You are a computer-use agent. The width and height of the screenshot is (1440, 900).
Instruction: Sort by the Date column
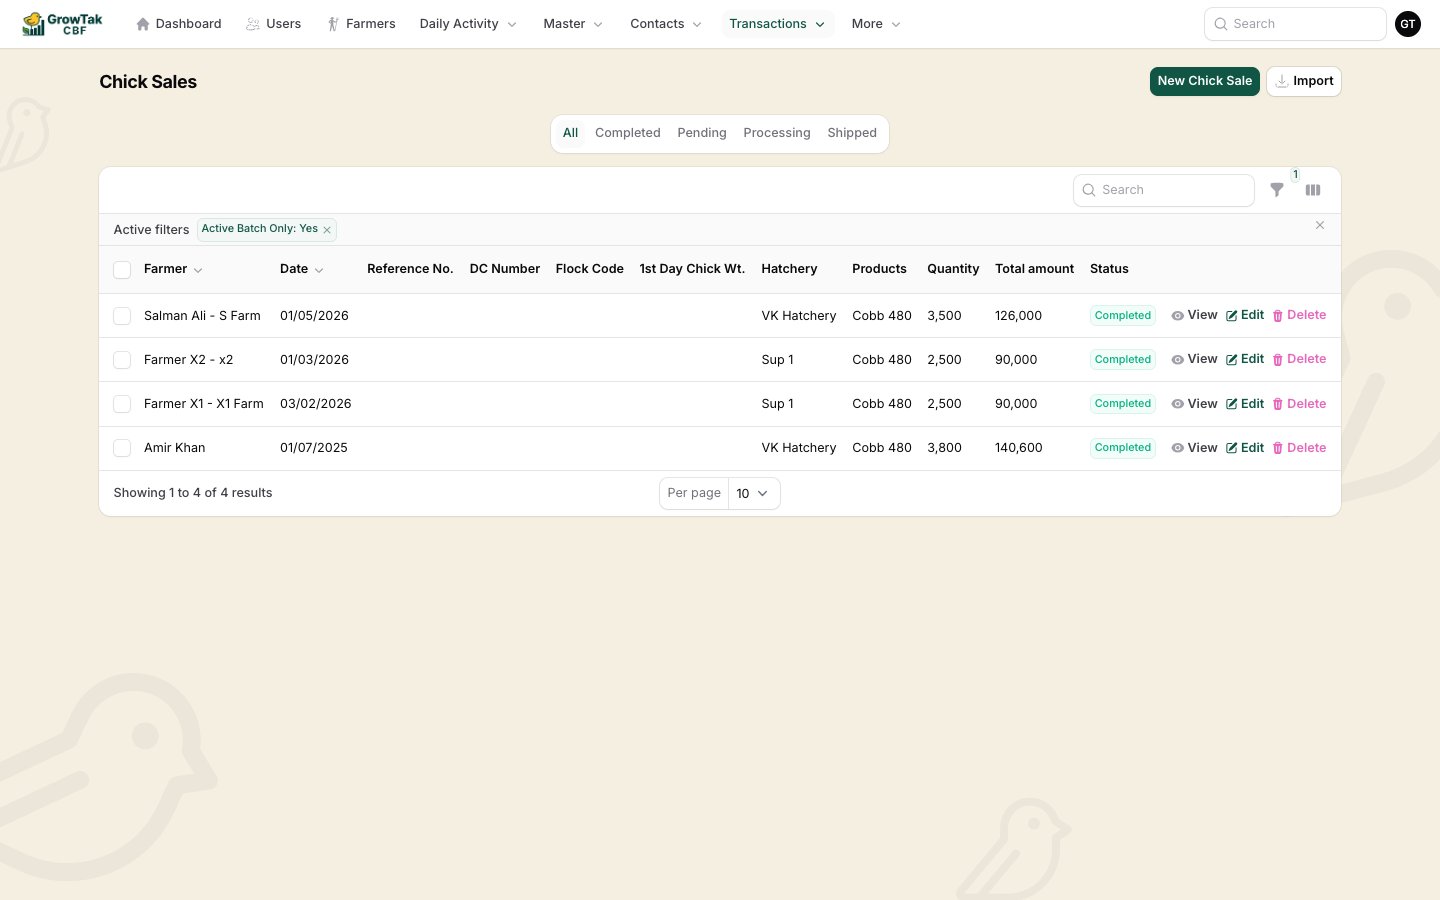click(x=301, y=269)
